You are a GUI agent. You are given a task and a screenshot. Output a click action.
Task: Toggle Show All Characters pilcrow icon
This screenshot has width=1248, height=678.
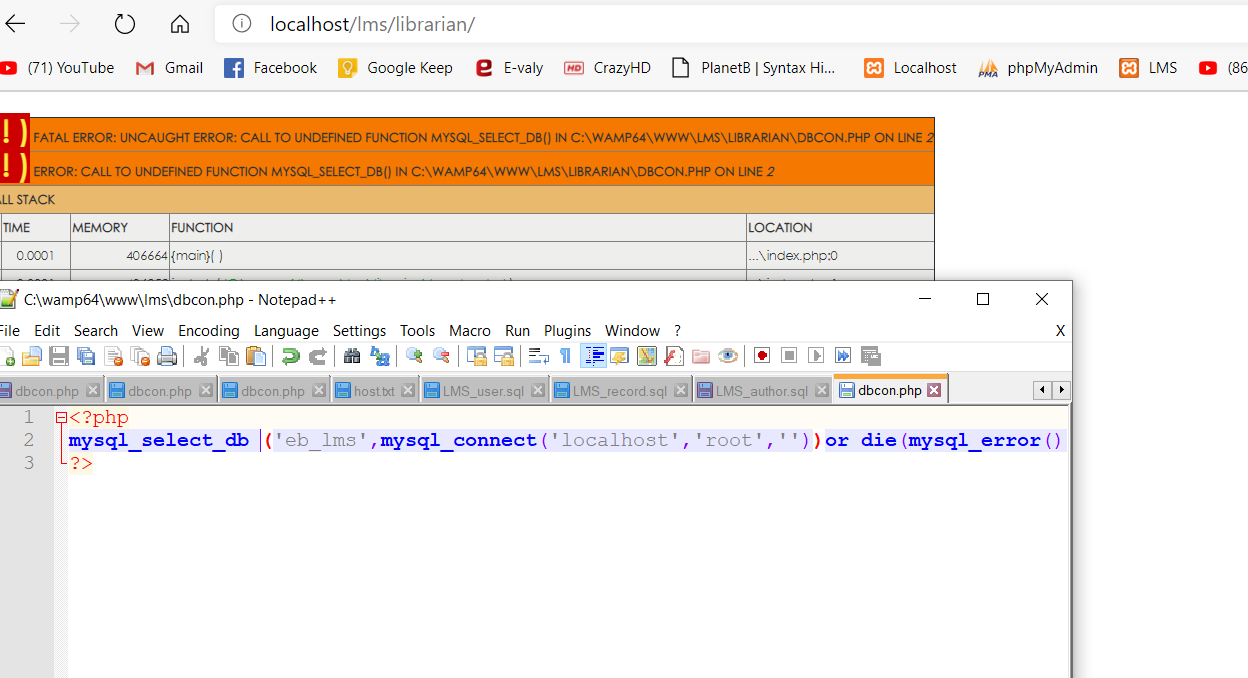pyautogui.click(x=565, y=355)
